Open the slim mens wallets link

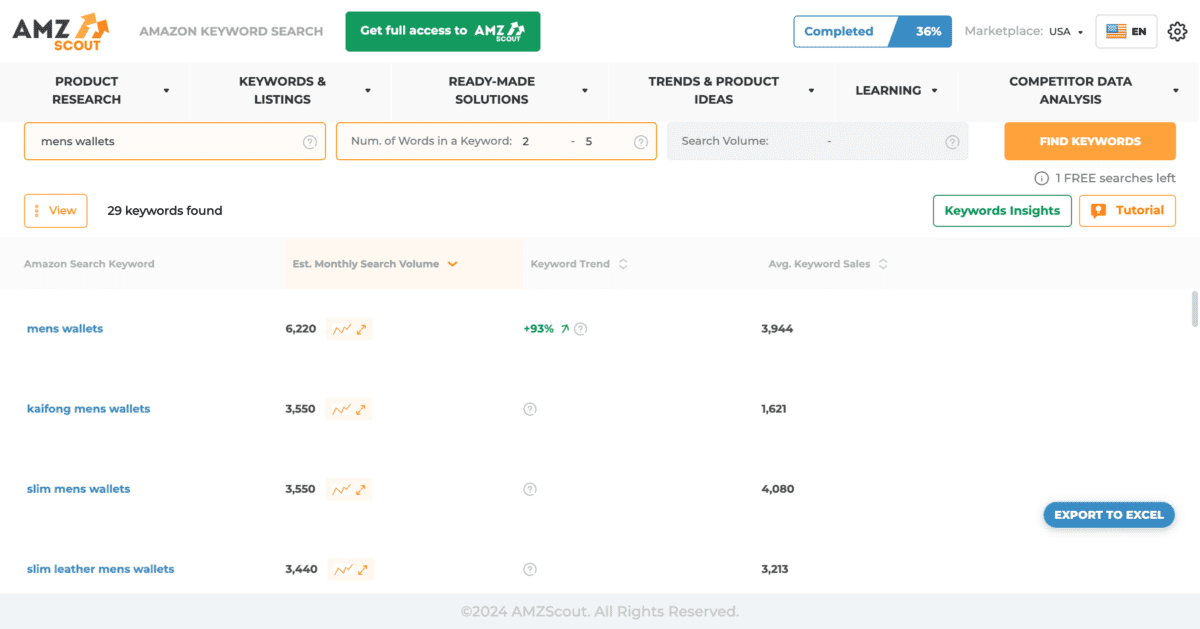pos(79,489)
